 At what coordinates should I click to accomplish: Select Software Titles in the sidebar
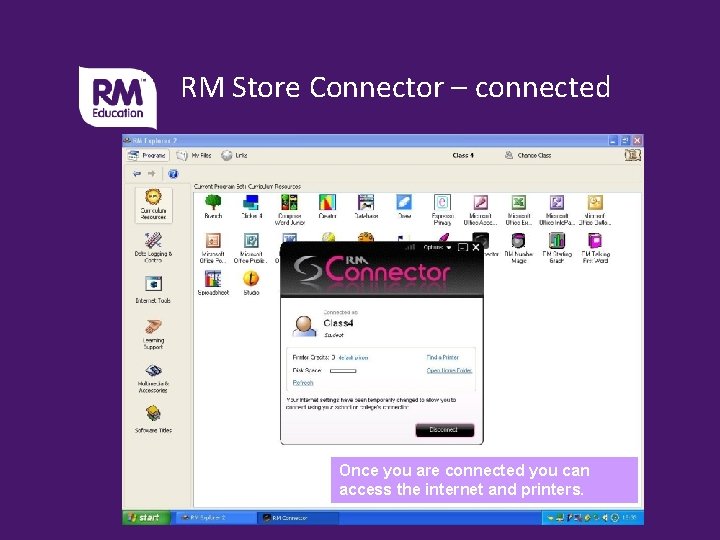coord(153,420)
